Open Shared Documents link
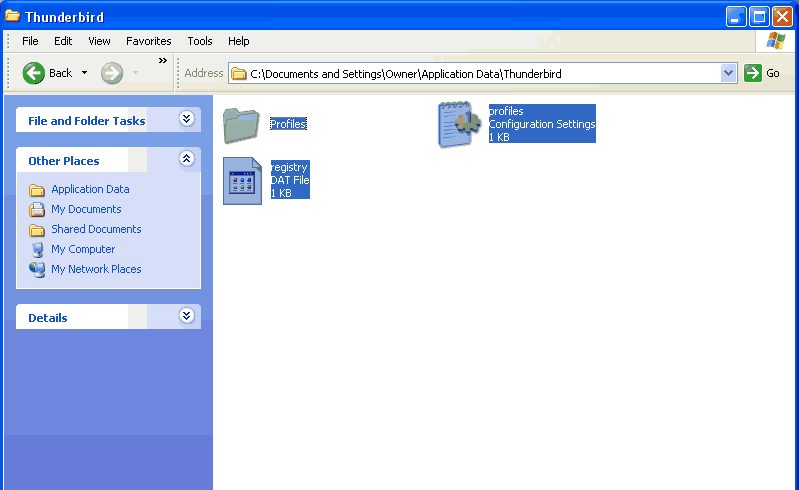799x490 pixels. coord(96,229)
